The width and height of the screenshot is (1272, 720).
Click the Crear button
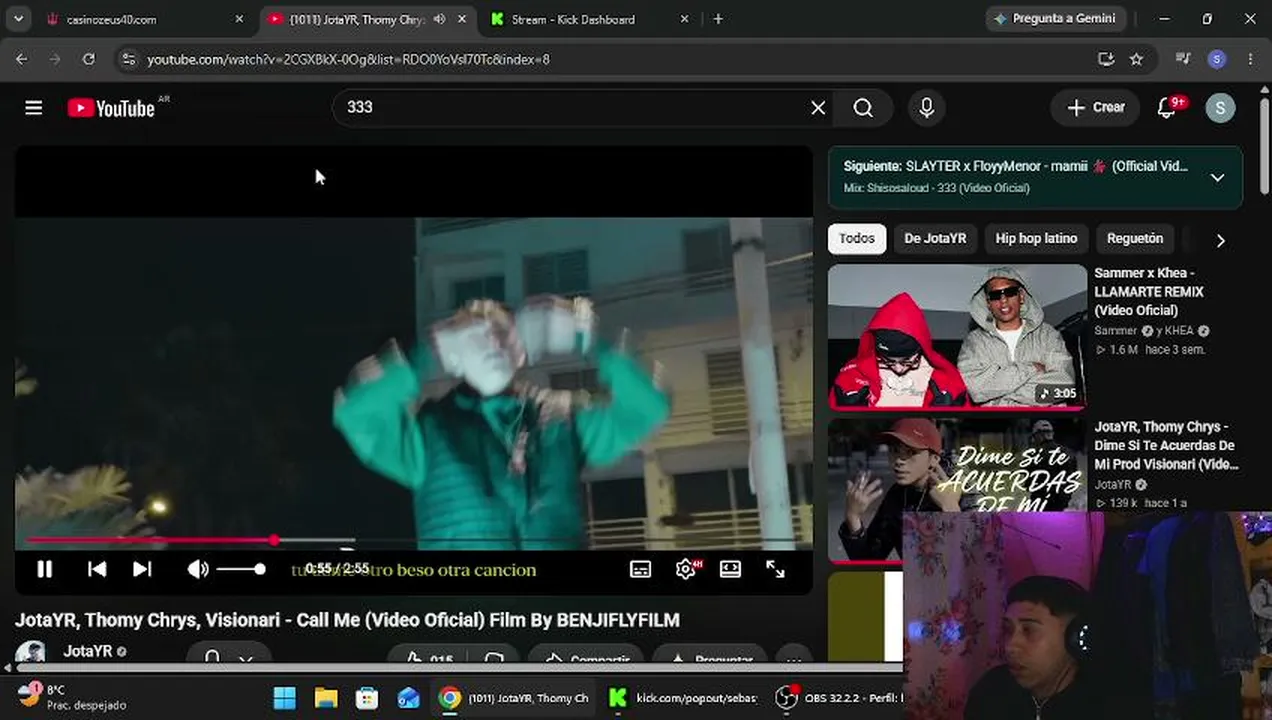point(1095,107)
